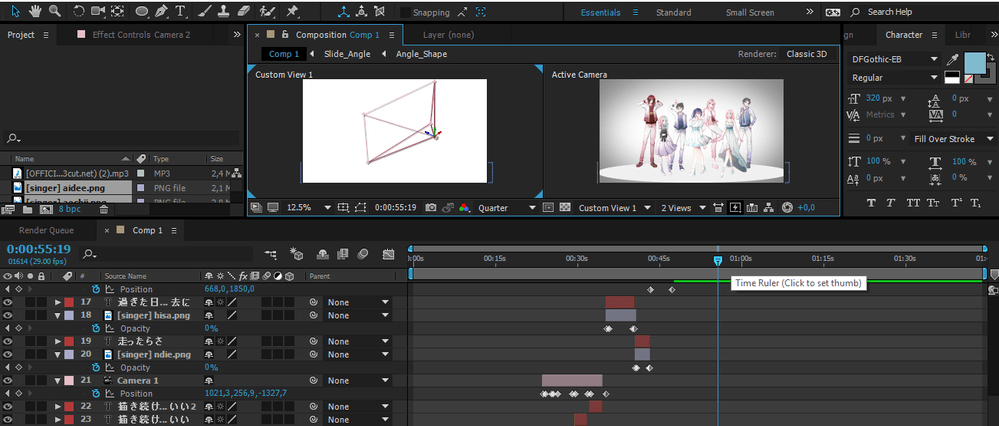Screen dimensions: 999x426
Task: Select the Selection arrow tool
Action: tap(16, 11)
